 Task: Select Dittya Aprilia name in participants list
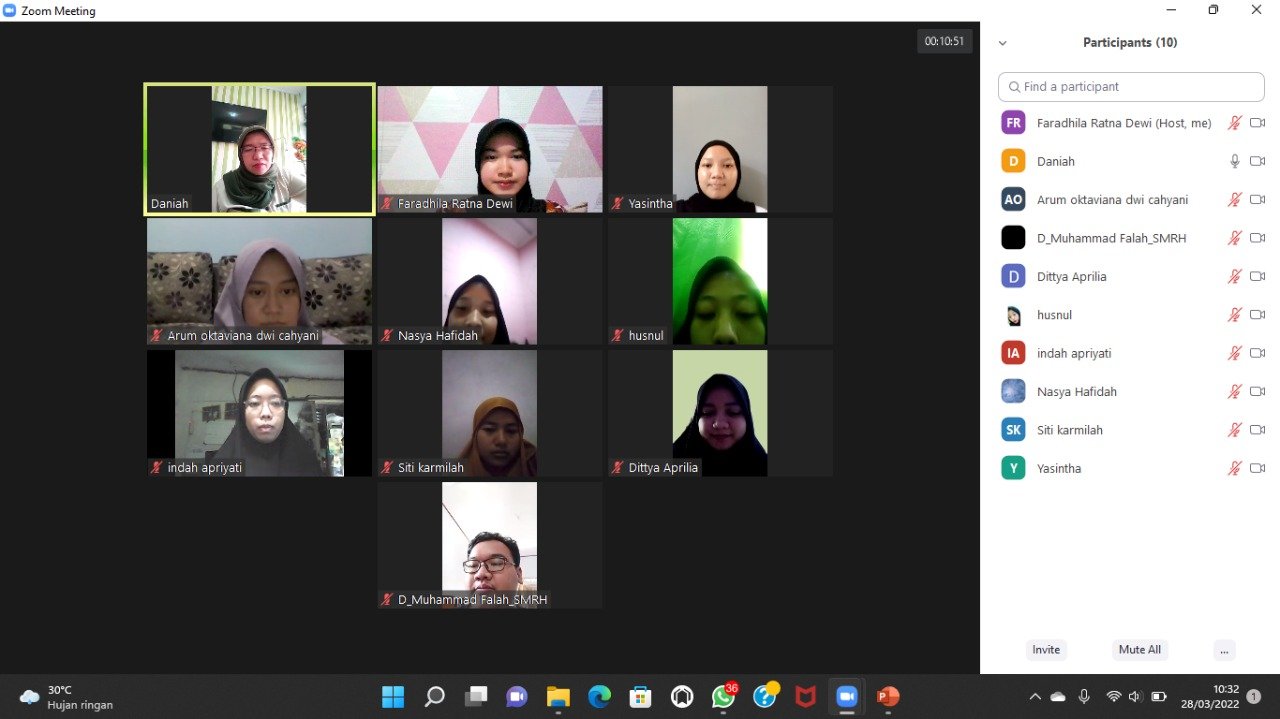(1072, 277)
